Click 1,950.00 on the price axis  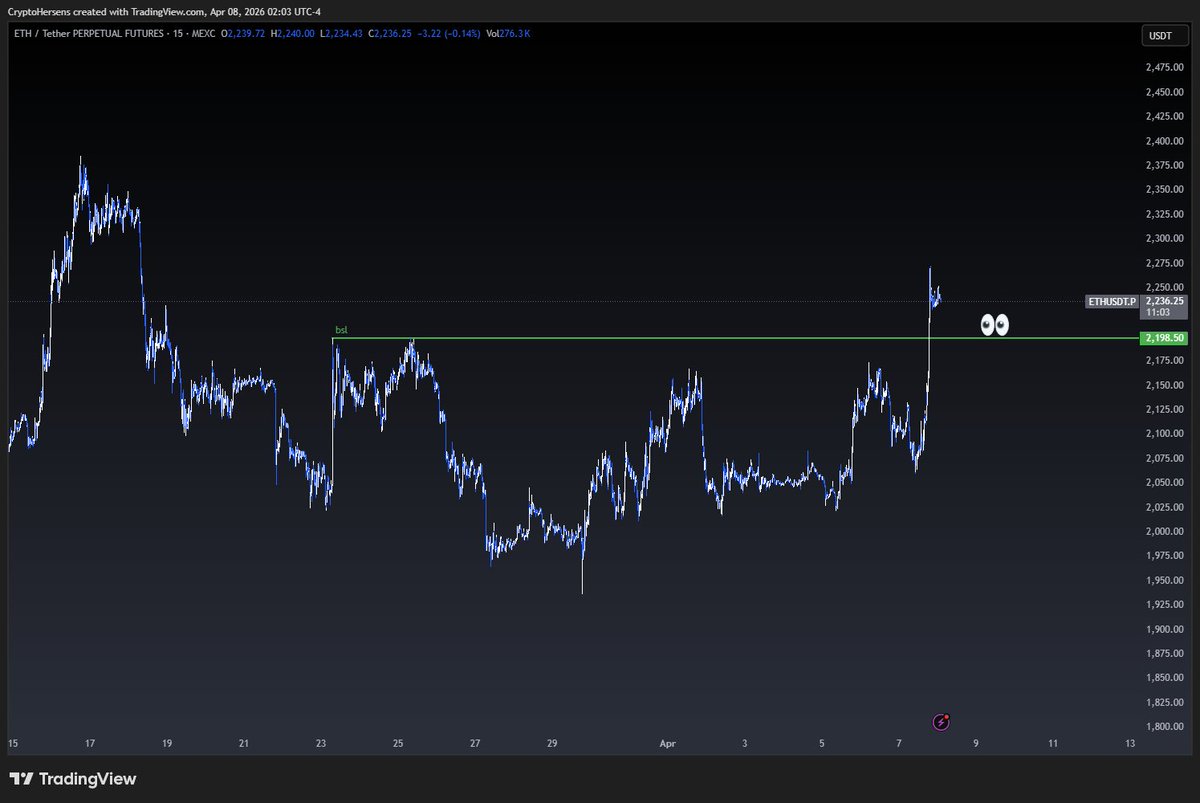click(x=1164, y=580)
